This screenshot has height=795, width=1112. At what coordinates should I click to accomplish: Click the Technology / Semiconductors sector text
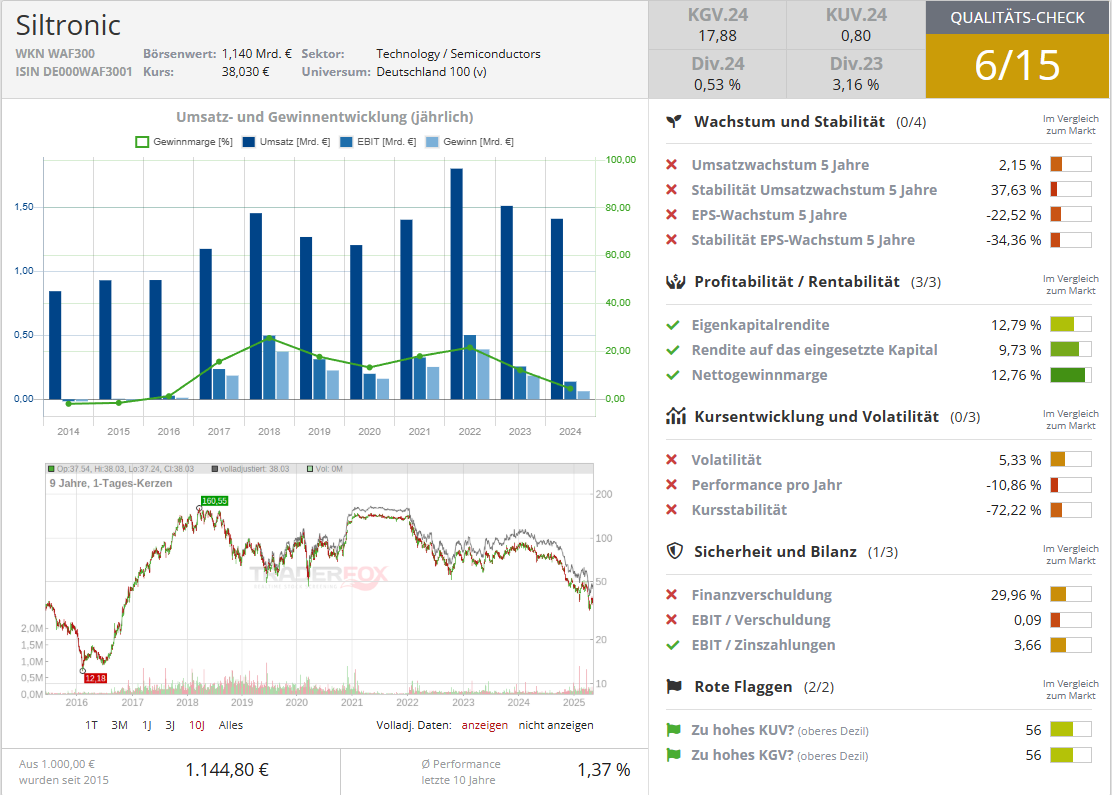(x=458, y=53)
